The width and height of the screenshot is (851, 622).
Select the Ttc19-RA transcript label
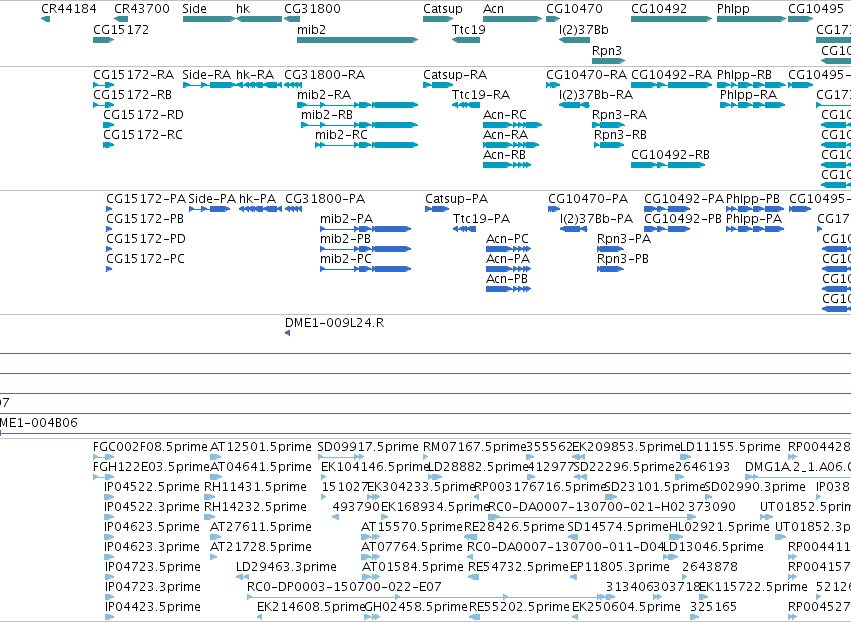tap(481, 94)
